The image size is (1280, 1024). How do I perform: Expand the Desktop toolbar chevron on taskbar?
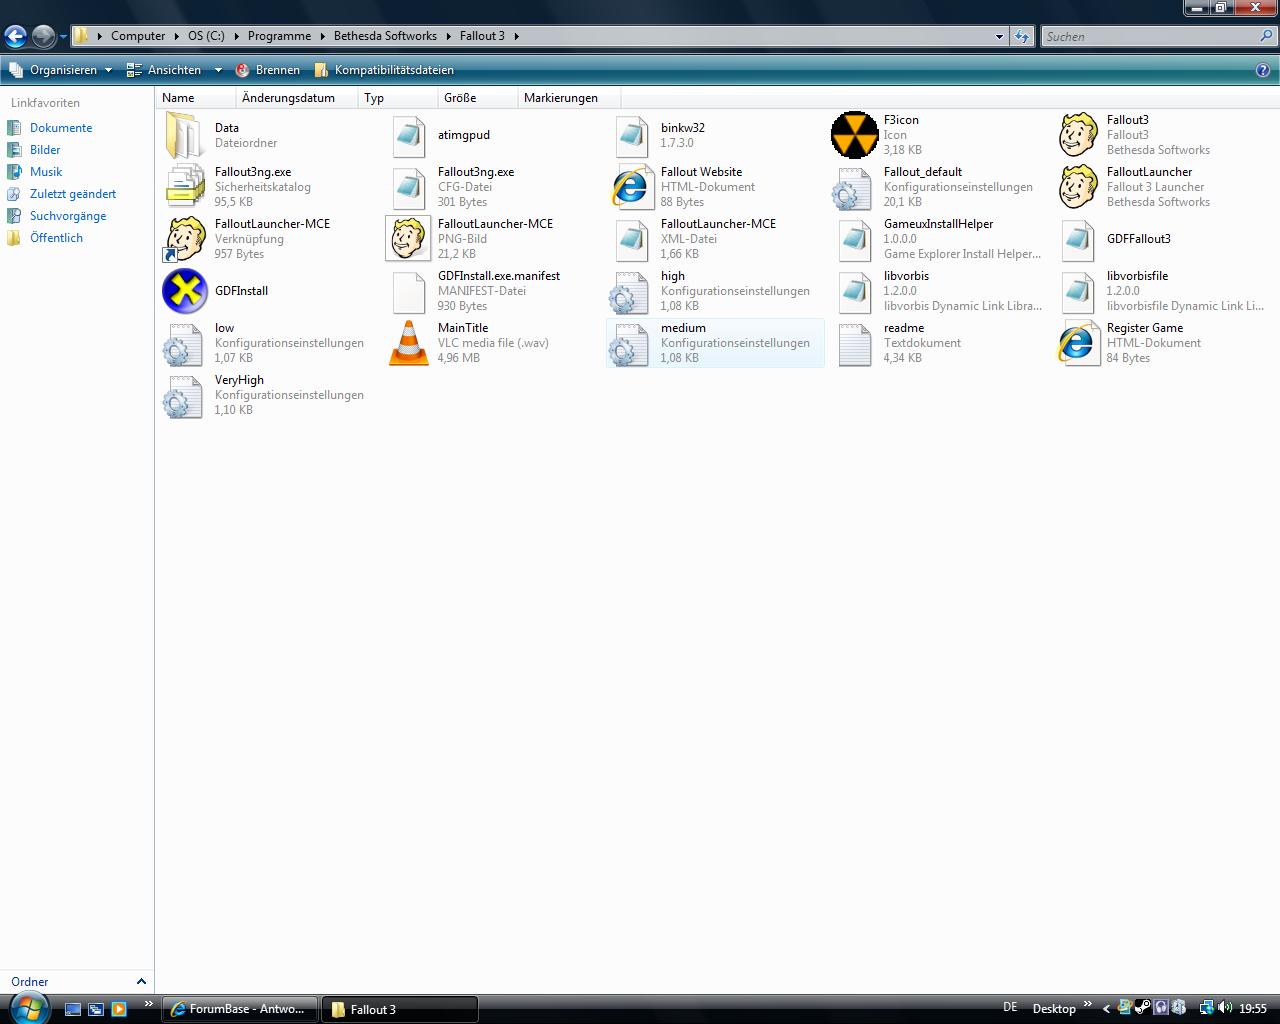coord(1088,1004)
